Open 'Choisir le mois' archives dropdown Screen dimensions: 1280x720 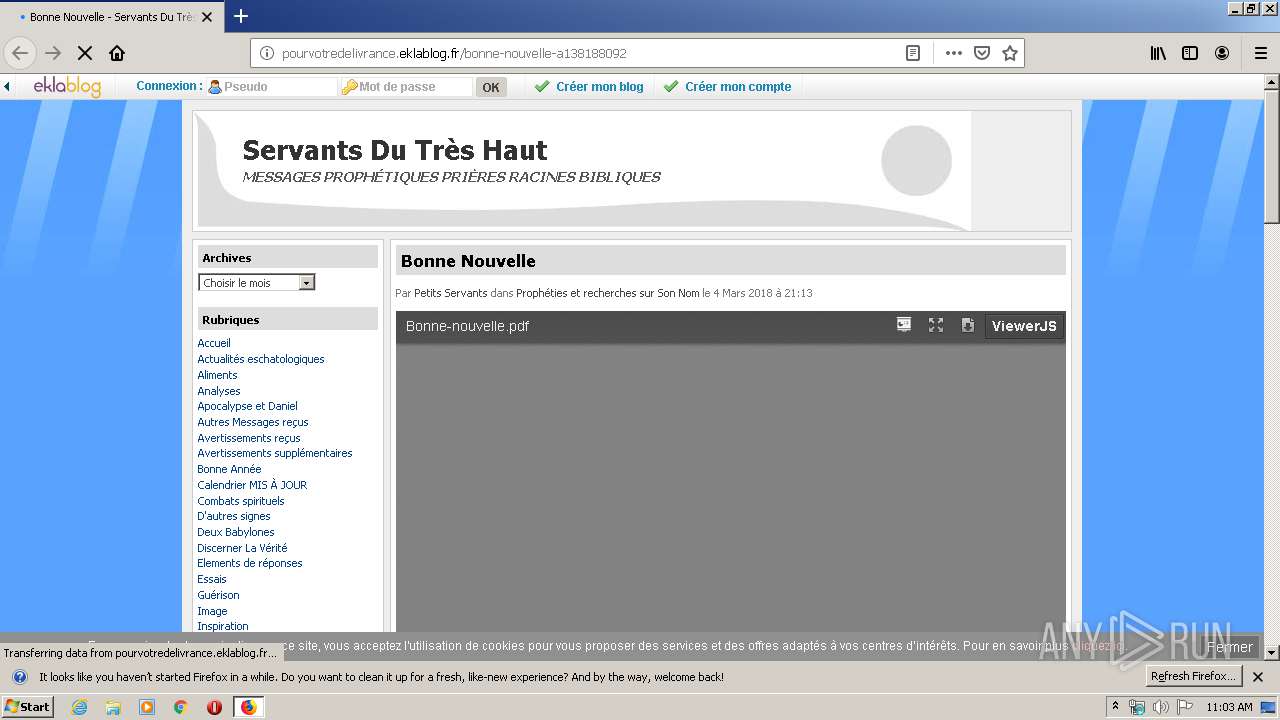[257, 283]
